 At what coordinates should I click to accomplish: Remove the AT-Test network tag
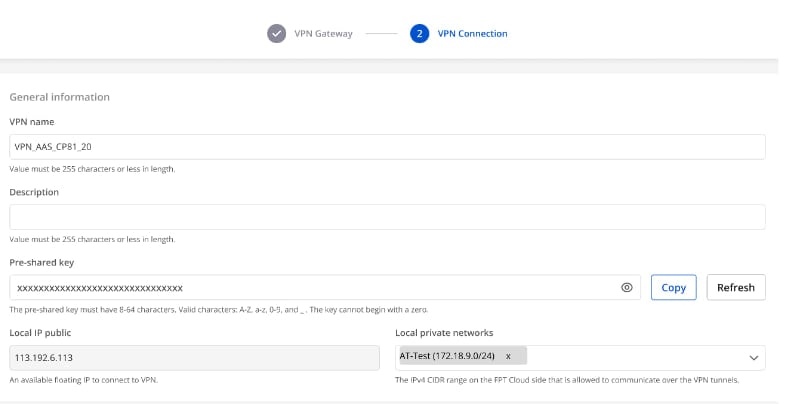pyautogui.click(x=508, y=356)
